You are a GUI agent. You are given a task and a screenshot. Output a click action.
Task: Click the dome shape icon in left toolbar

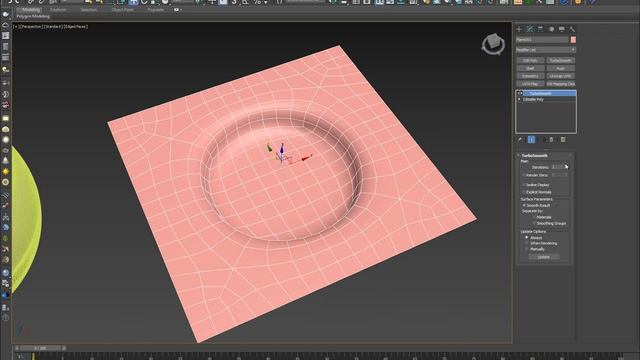tap(5, 129)
